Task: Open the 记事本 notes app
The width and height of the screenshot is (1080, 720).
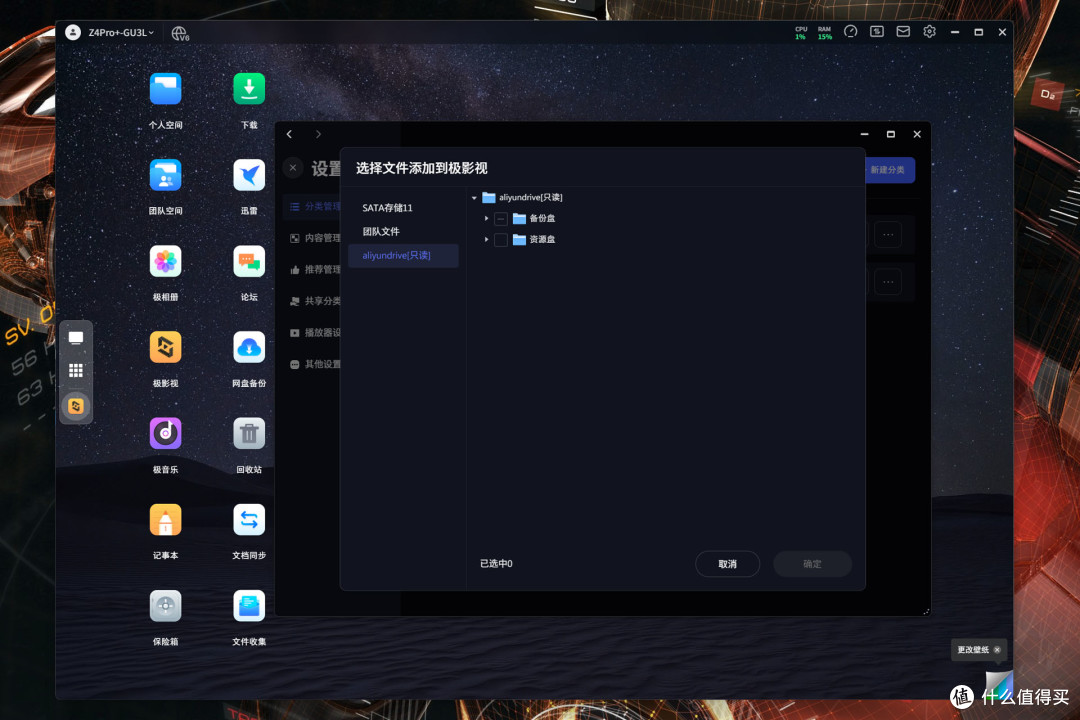Action: click(165, 520)
